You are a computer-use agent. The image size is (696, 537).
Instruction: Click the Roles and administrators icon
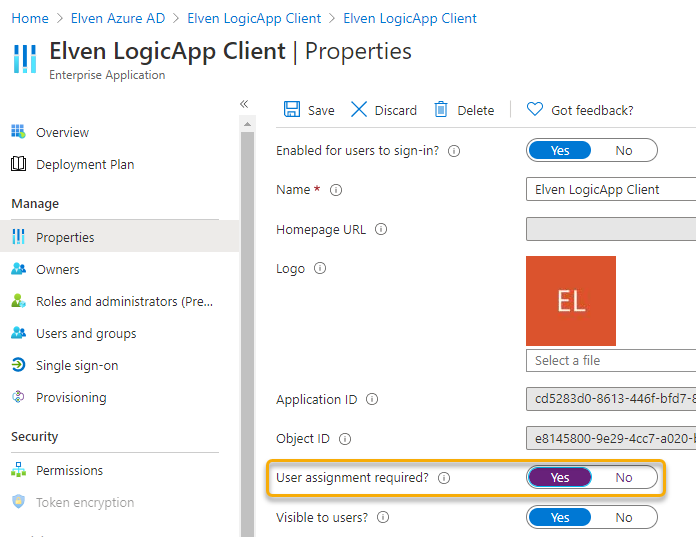pyautogui.click(x=18, y=301)
